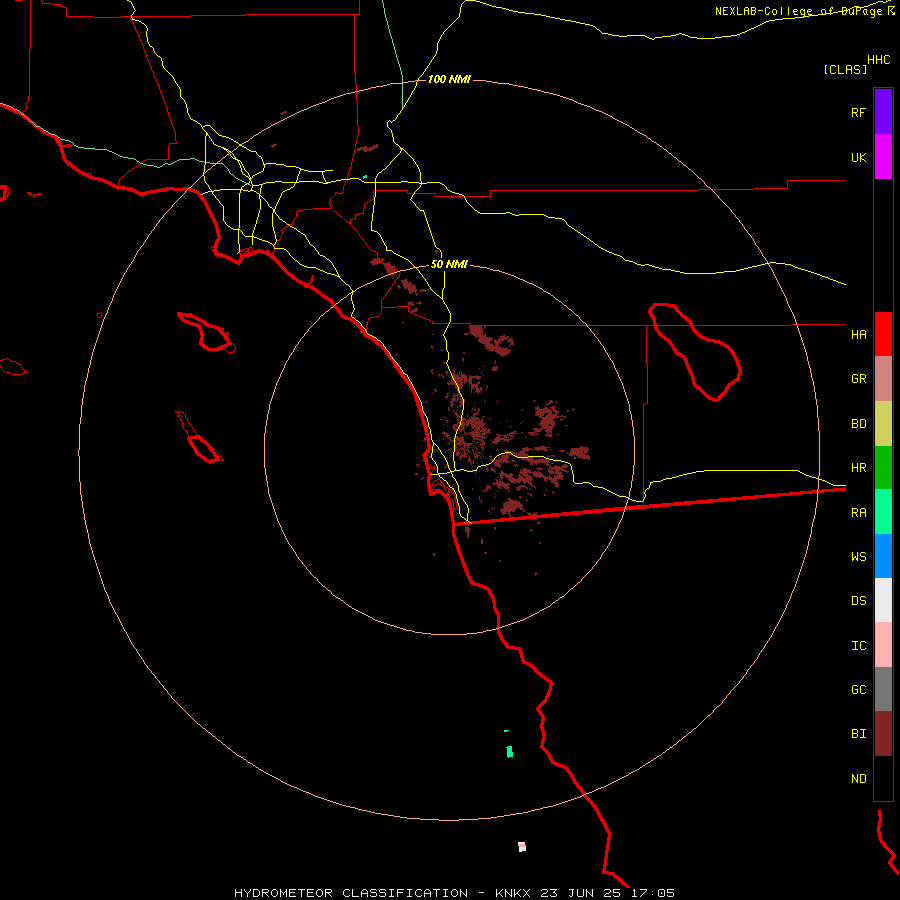Click the RF legend label
The height and width of the screenshot is (900, 900).
click(x=858, y=113)
